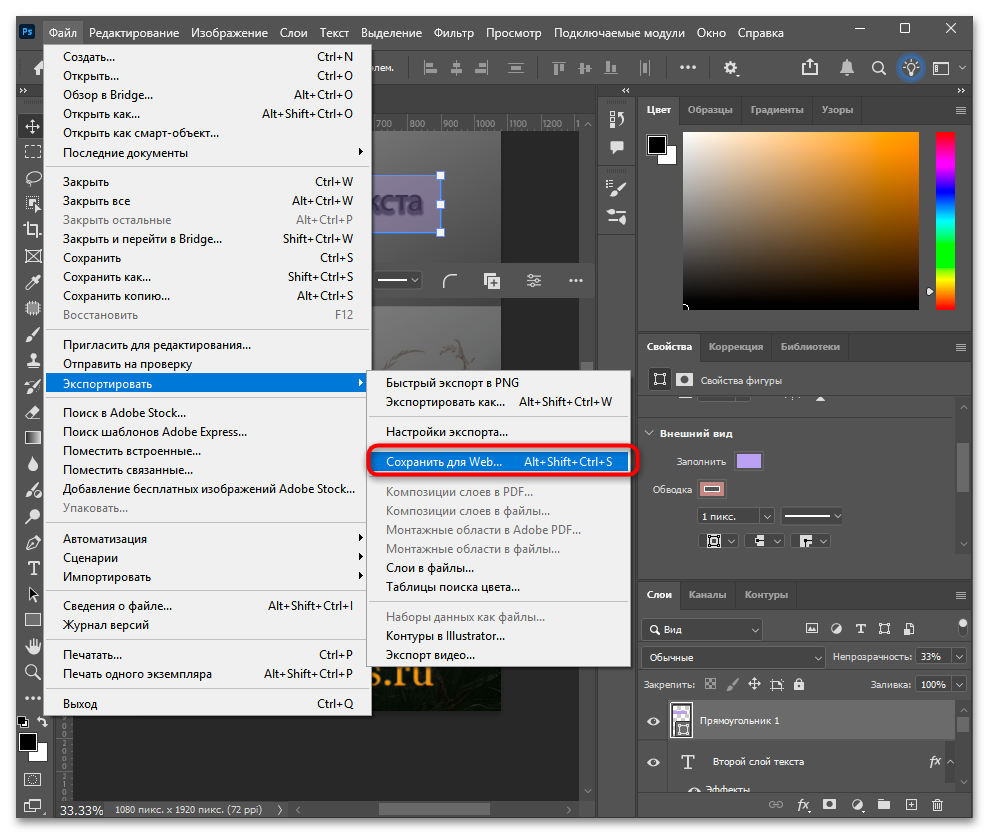Click the Обводка stroke color swatch
Viewport: 989px width, 834px height.
click(x=712, y=489)
